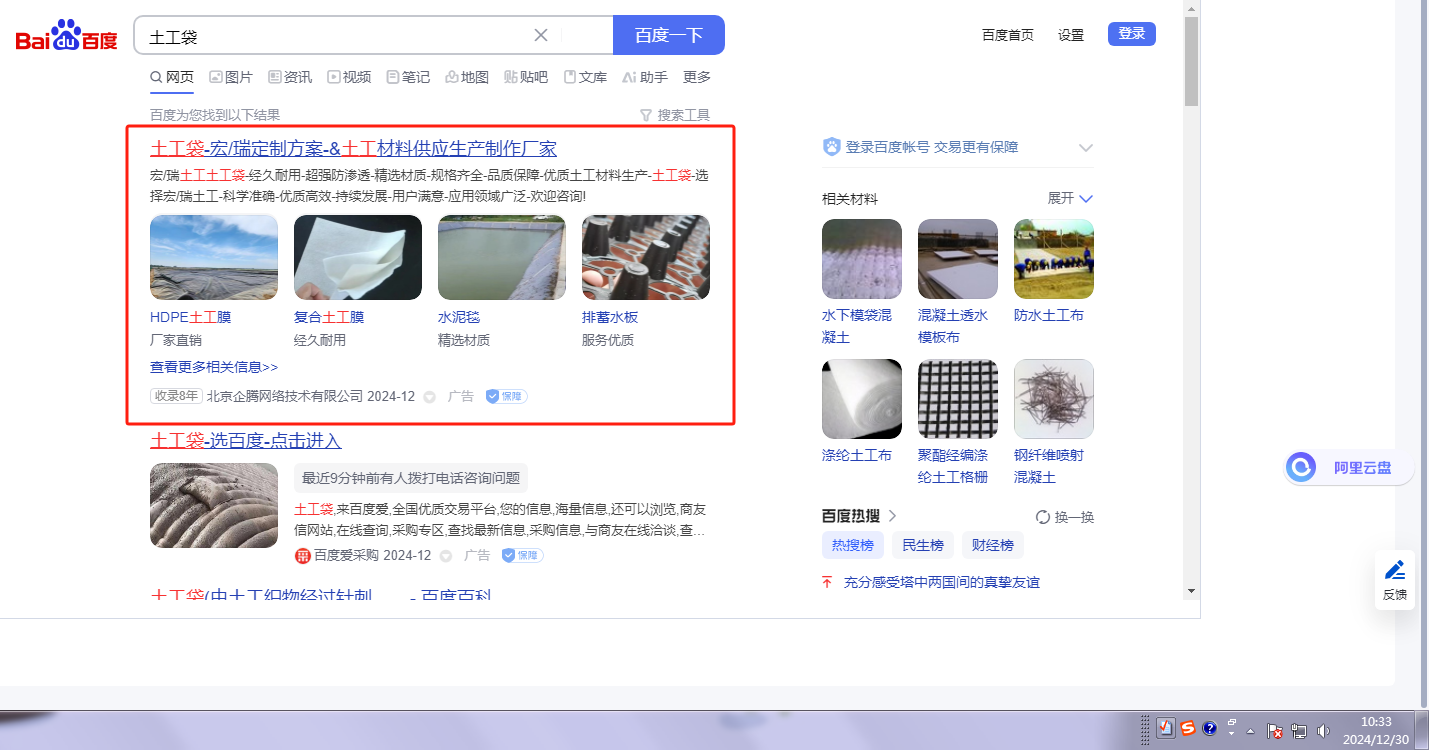Click the HDPE土工膜 thumbnail image
Viewport: 1429px width, 750px height.
(x=214, y=257)
